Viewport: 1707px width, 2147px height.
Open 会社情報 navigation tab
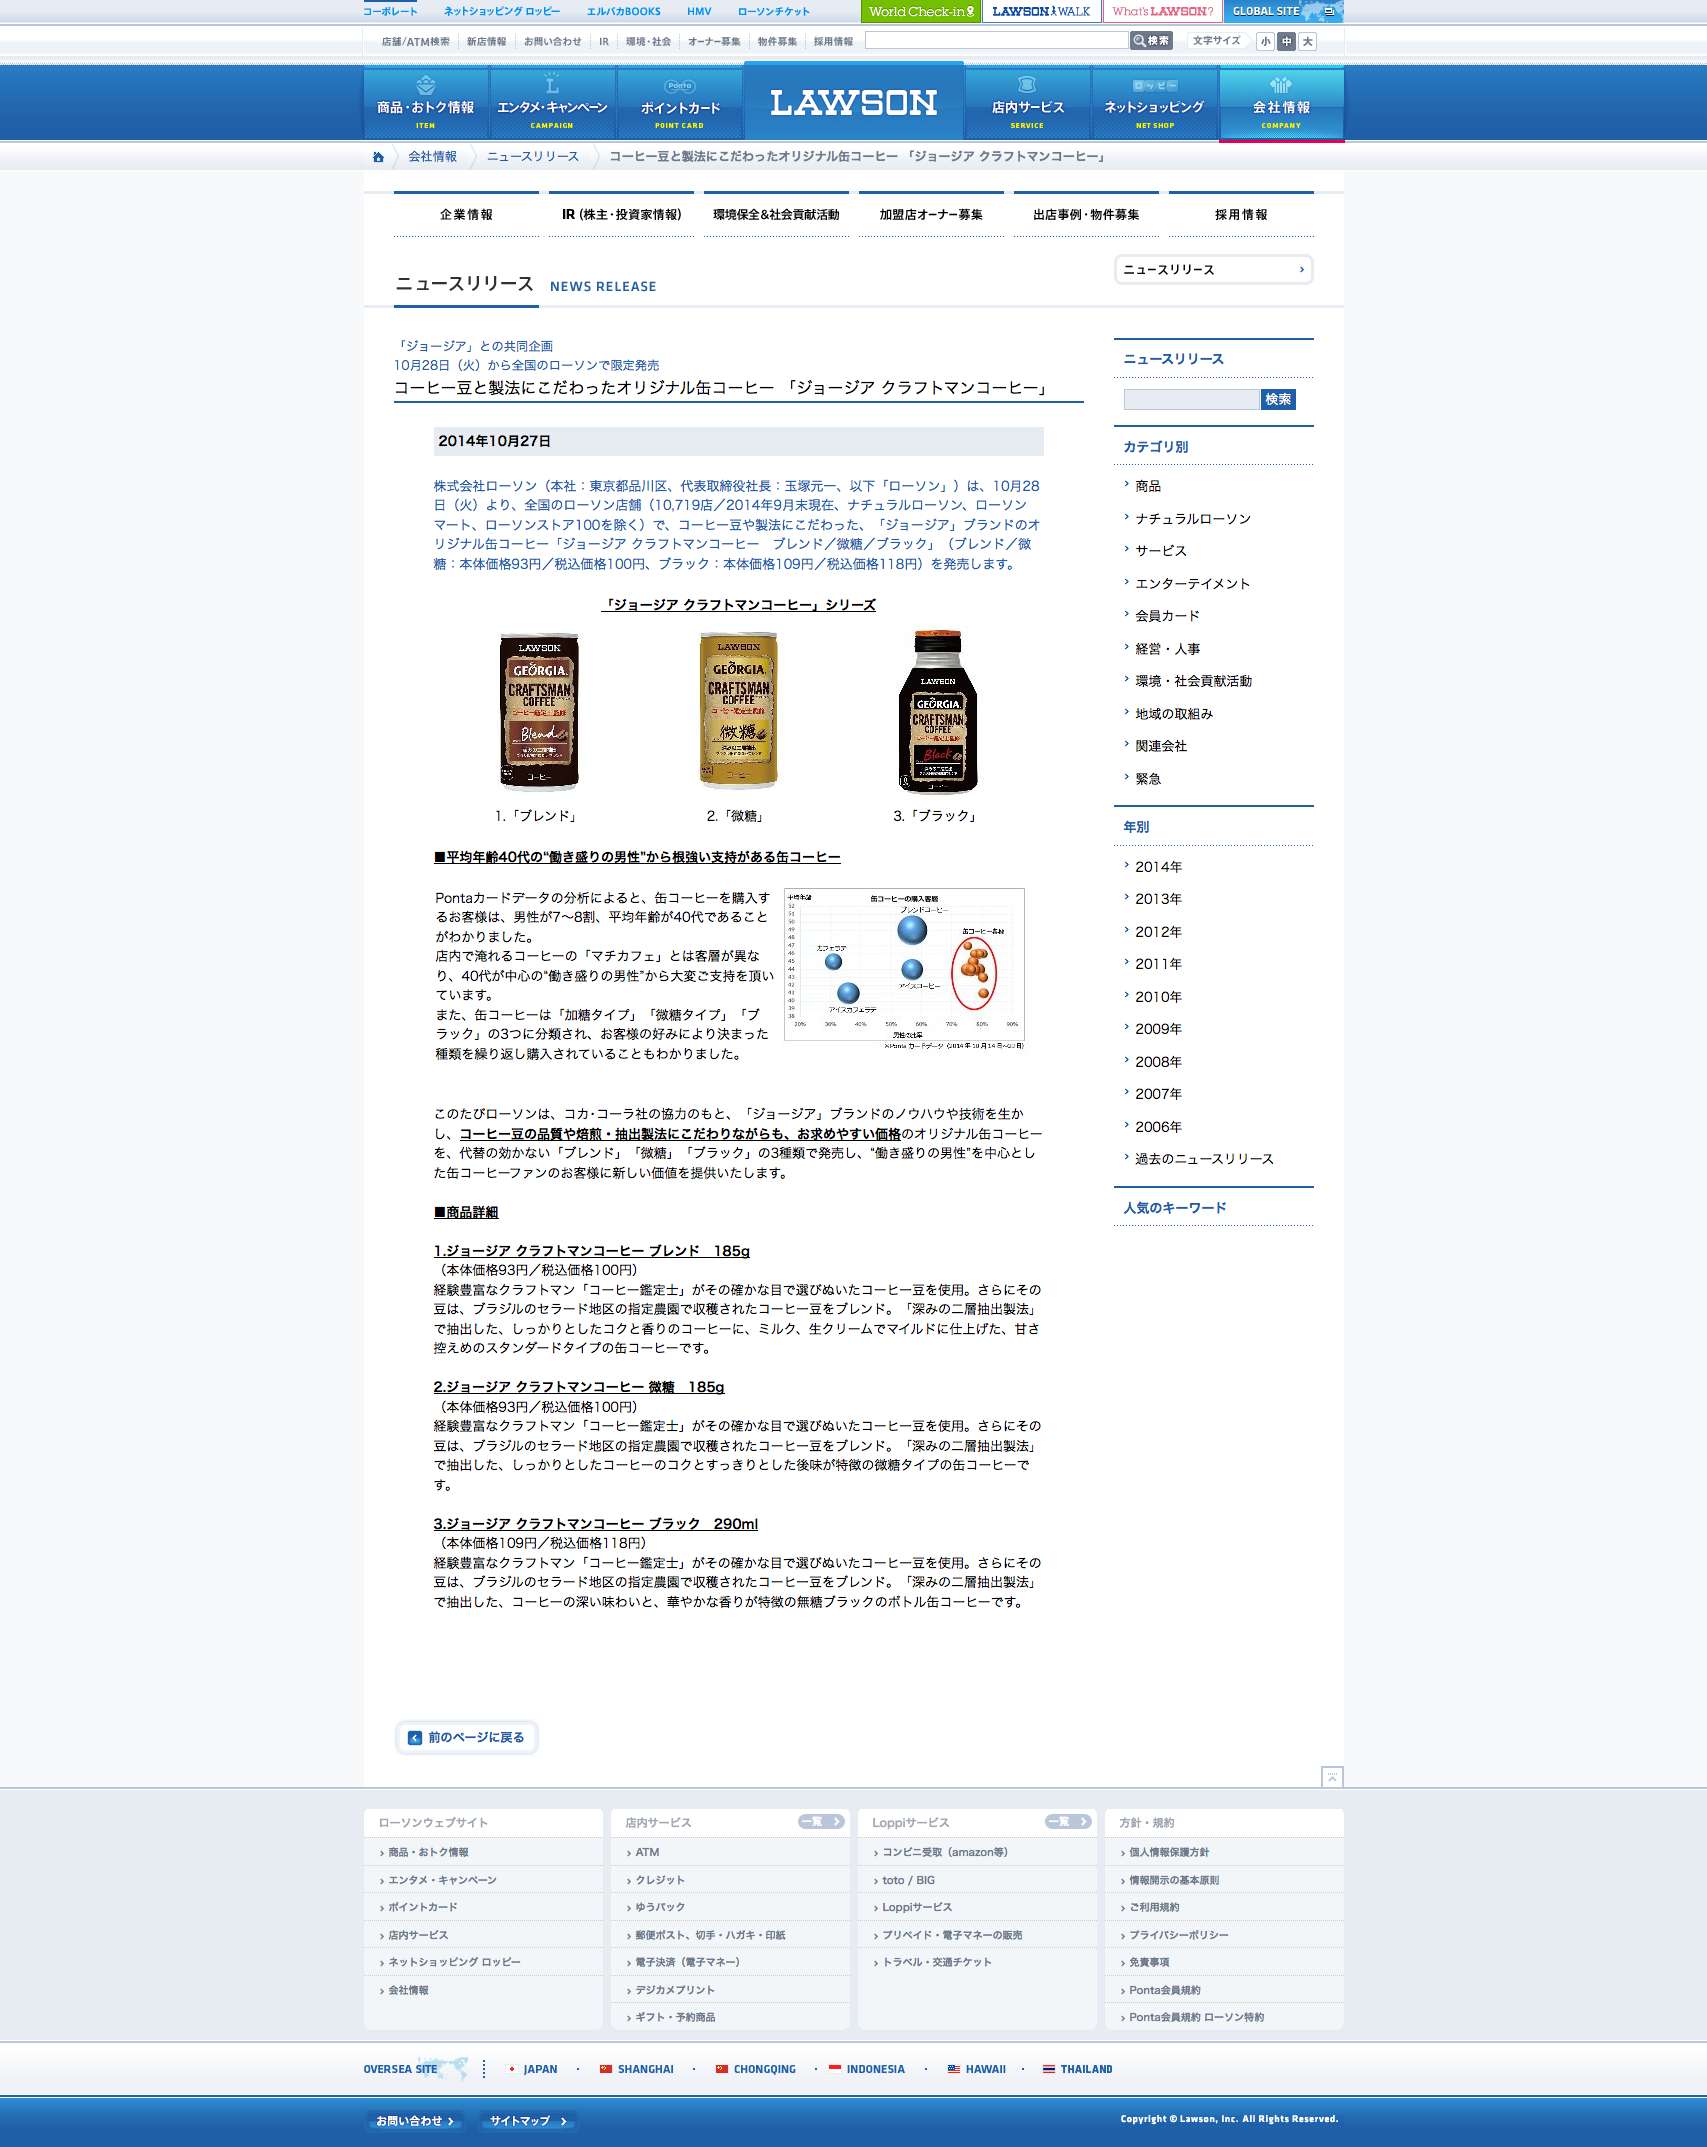point(1281,104)
